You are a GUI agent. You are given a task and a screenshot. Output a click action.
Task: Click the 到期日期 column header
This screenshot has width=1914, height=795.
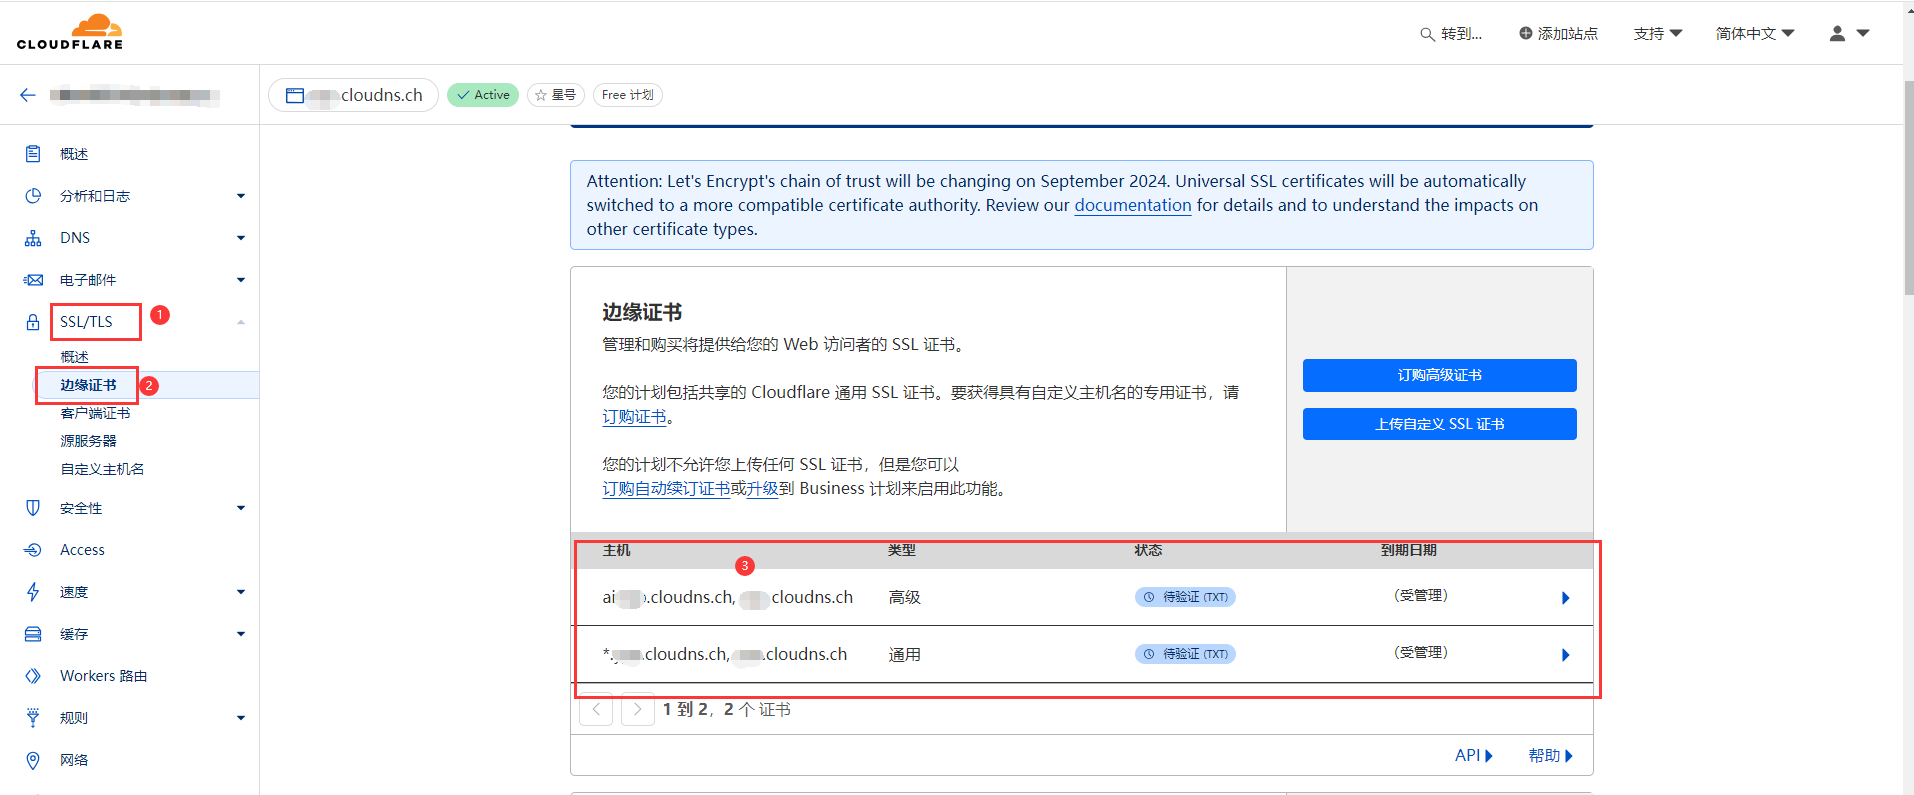pos(1409,551)
